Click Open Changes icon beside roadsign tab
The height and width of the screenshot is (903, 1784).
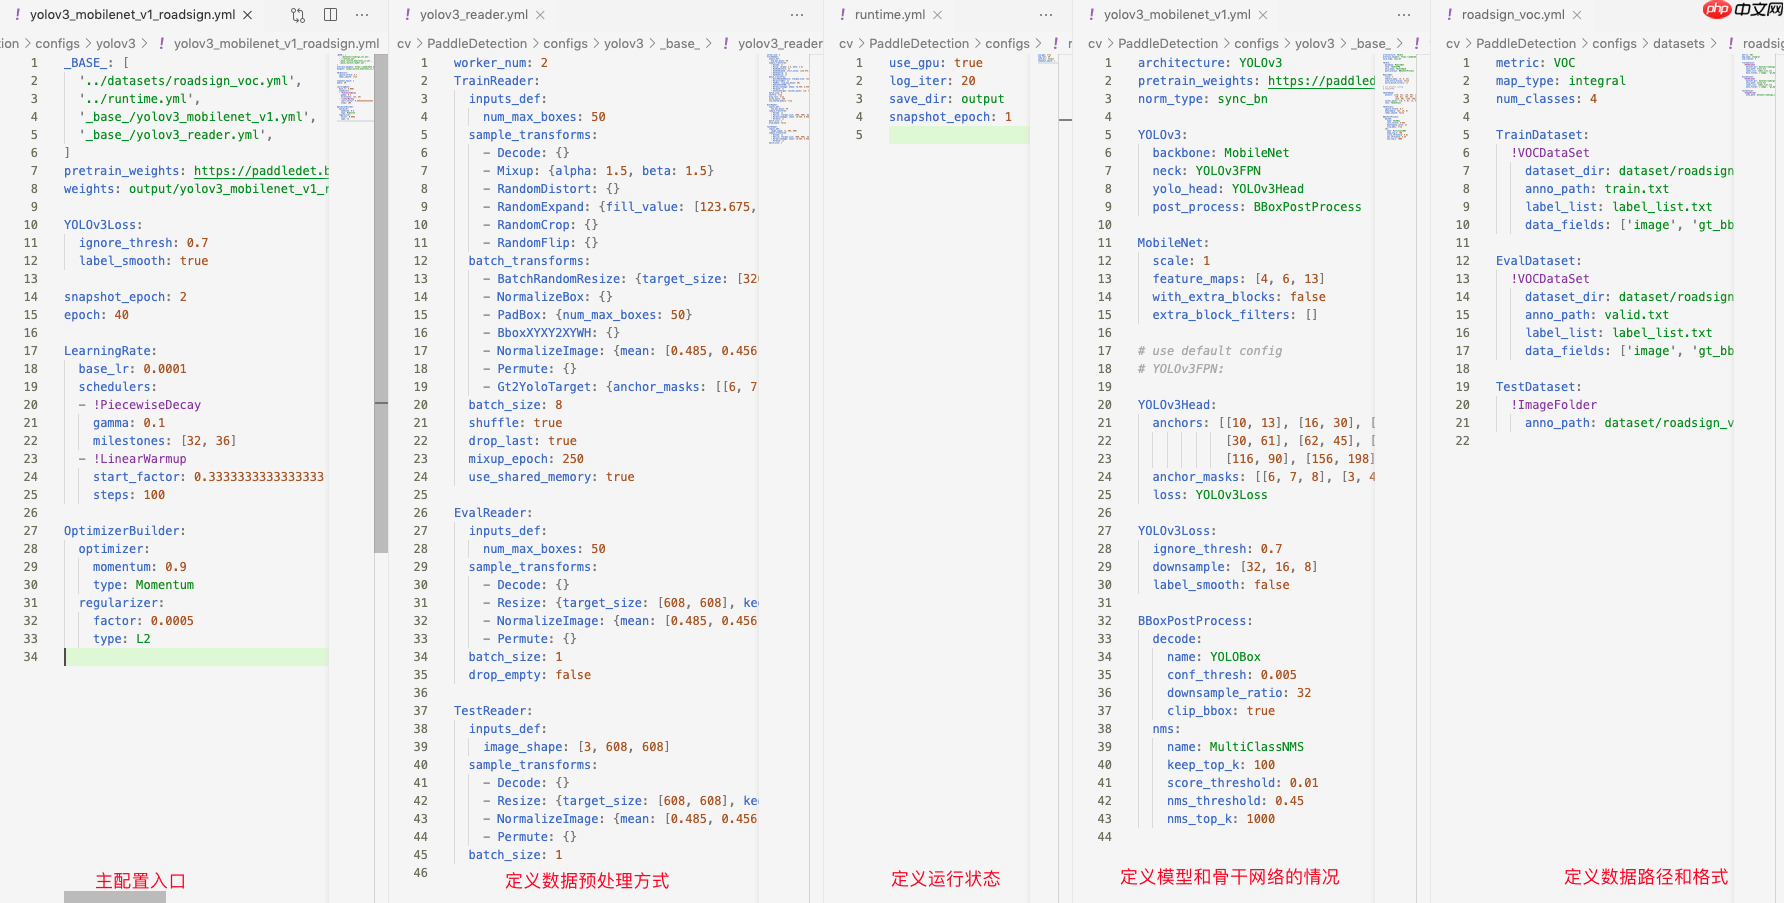(x=298, y=15)
